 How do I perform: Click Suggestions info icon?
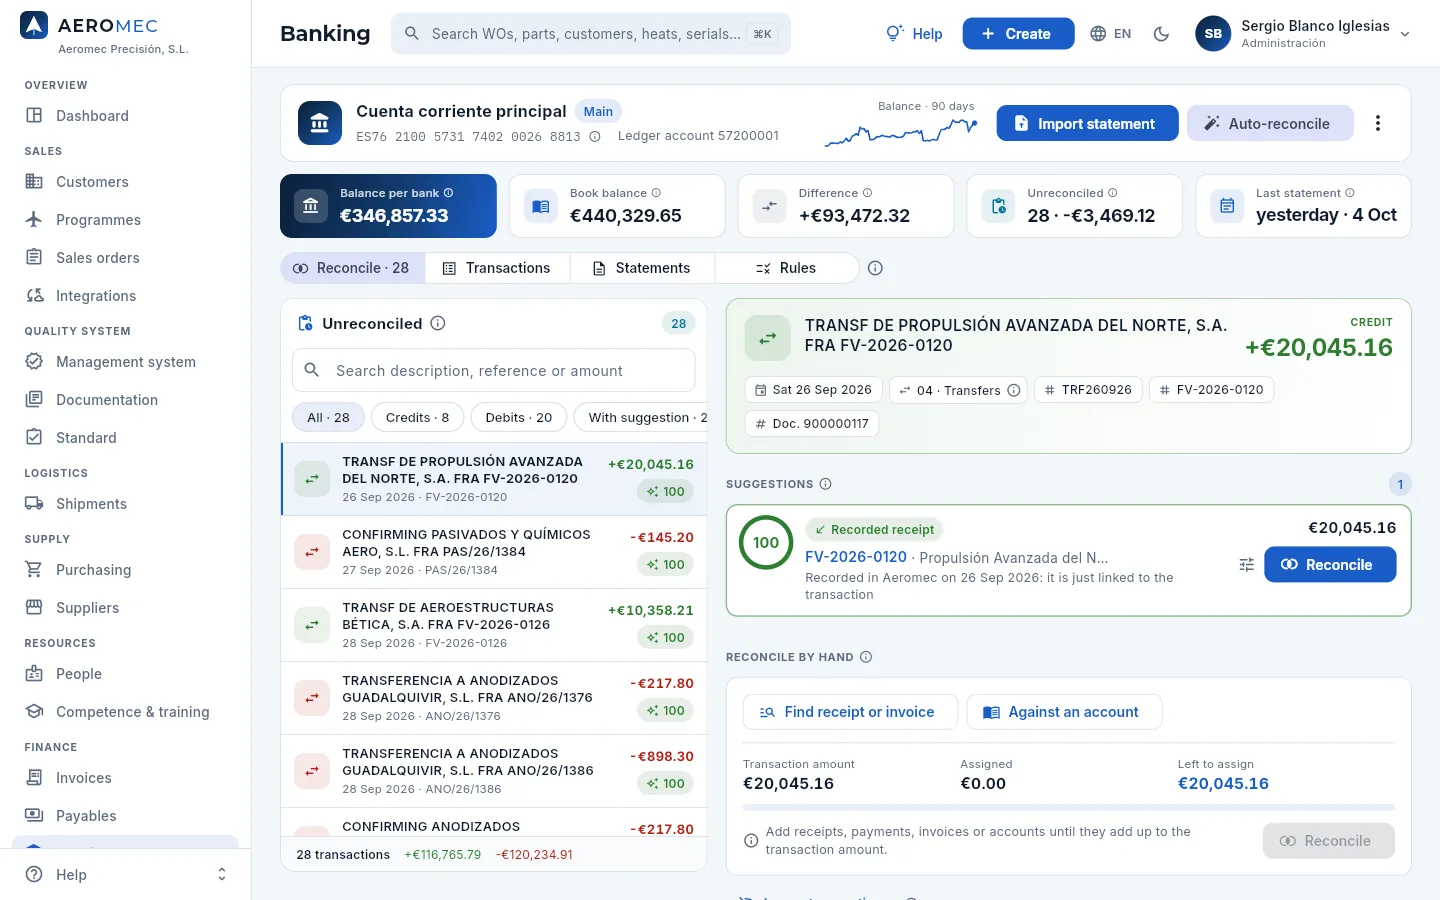(825, 484)
